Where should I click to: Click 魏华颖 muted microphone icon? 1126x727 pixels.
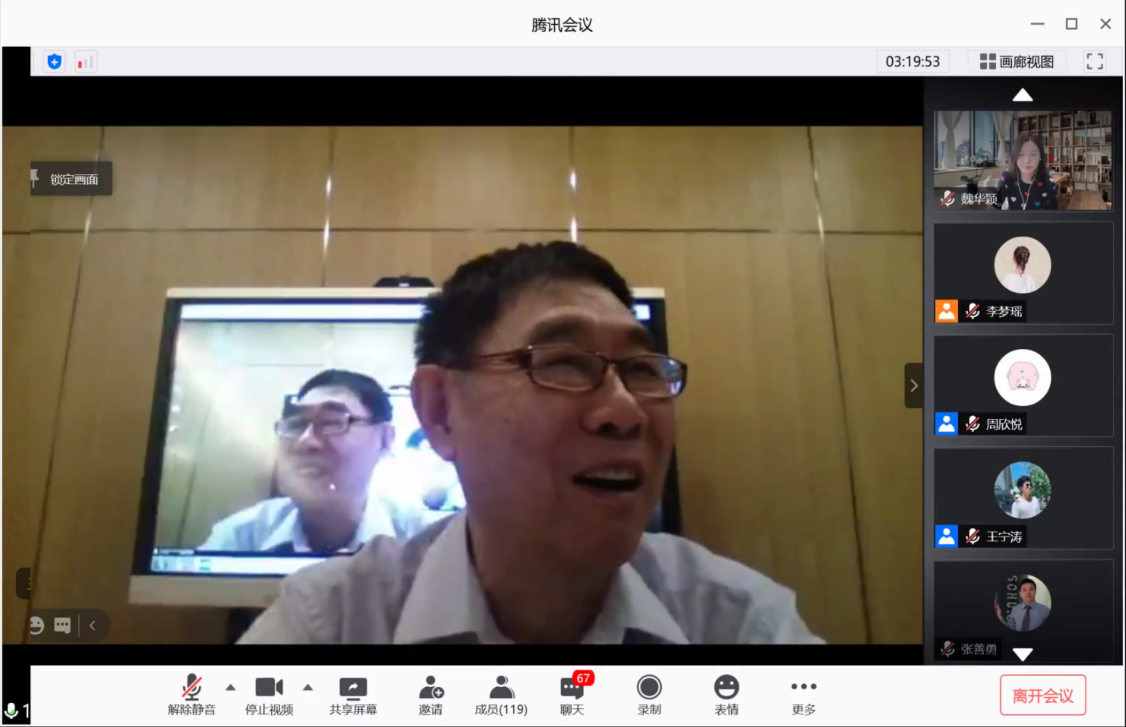[x=948, y=198]
